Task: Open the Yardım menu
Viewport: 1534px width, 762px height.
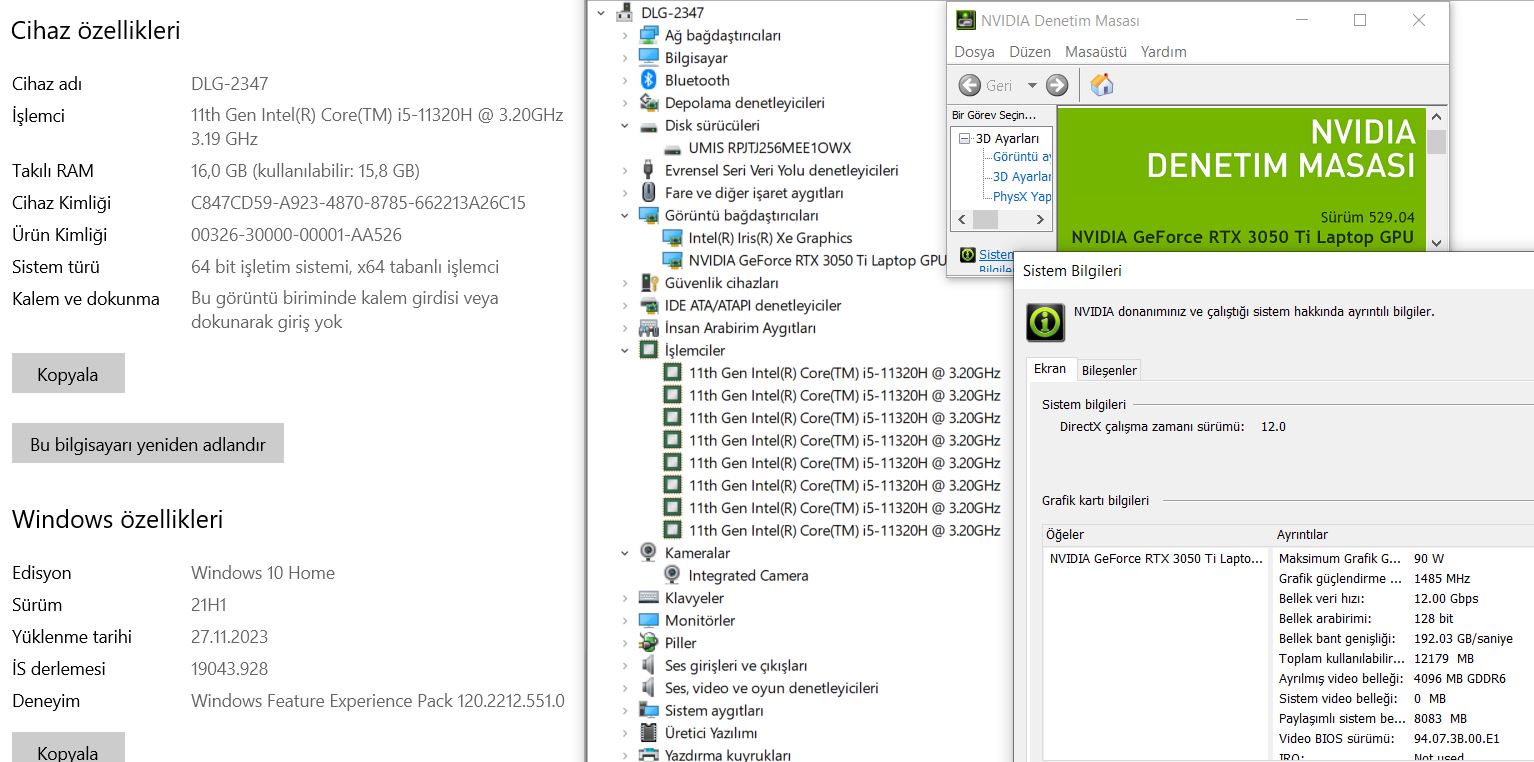Action: pyautogui.click(x=1164, y=52)
